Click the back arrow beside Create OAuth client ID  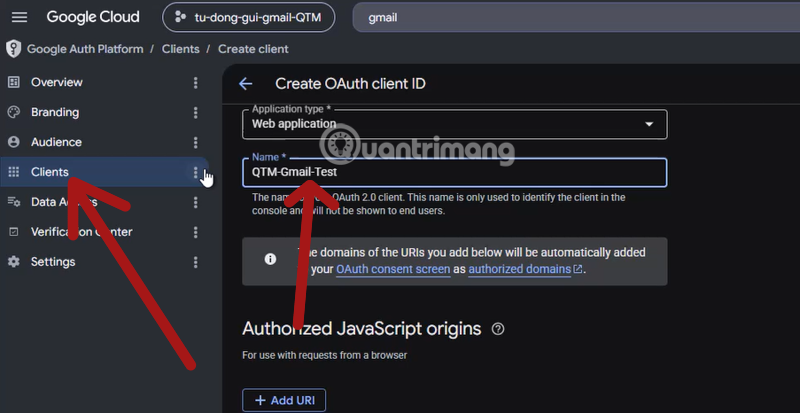click(246, 84)
